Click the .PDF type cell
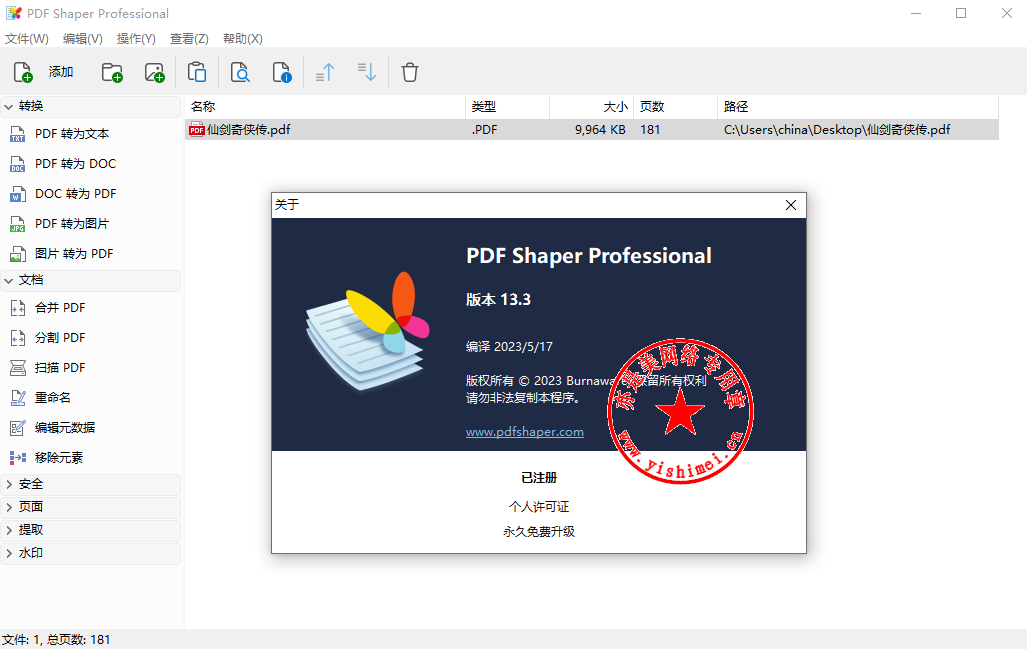 485,130
